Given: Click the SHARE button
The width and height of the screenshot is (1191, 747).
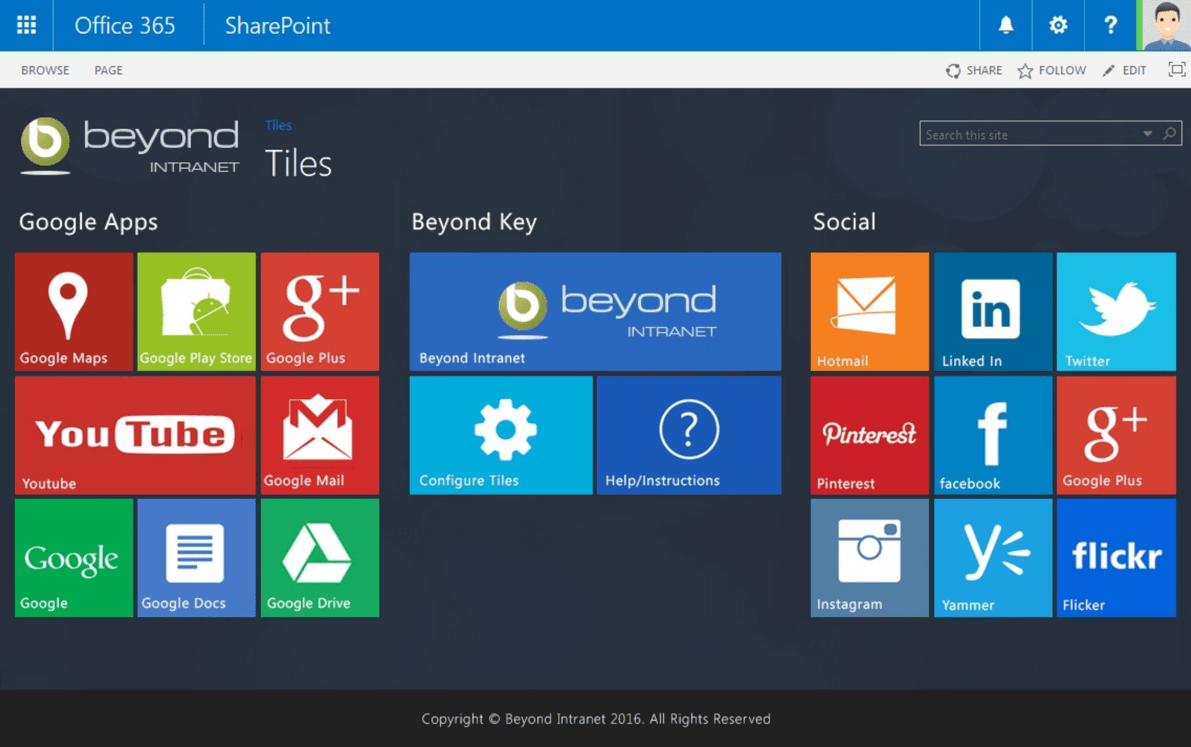Looking at the screenshot, I should (974, 70).
